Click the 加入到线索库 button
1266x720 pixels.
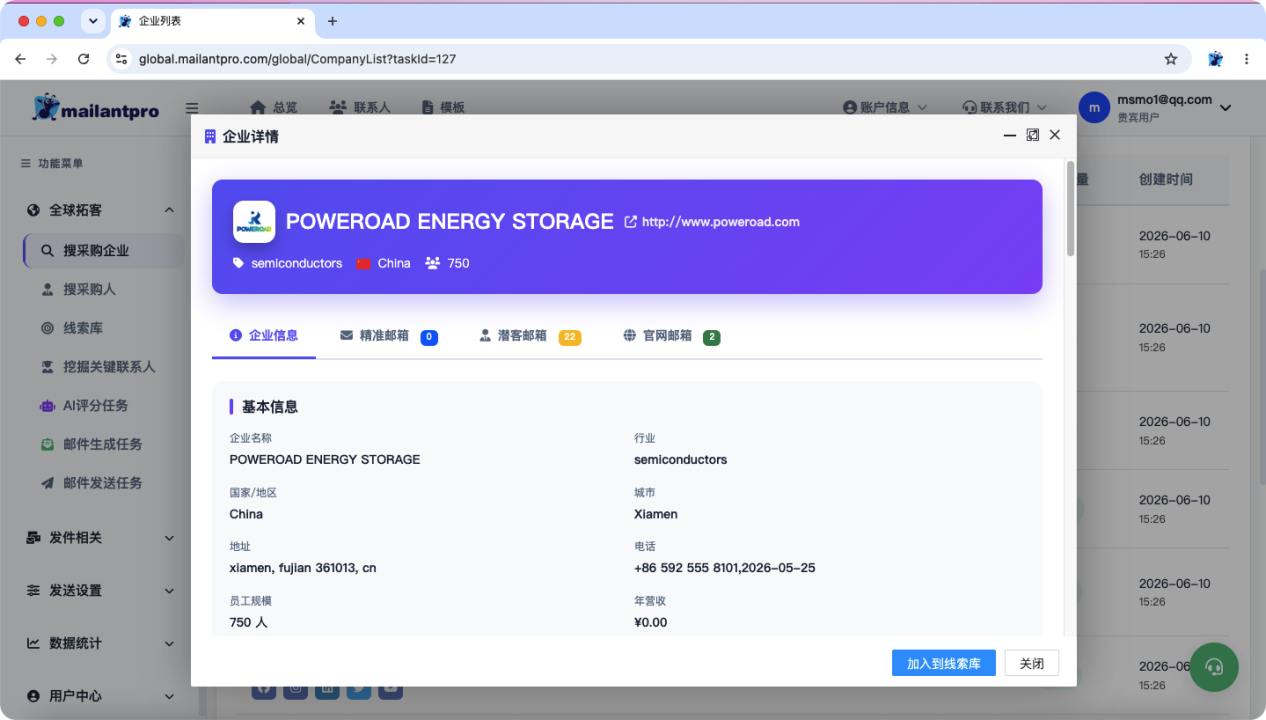944,663
